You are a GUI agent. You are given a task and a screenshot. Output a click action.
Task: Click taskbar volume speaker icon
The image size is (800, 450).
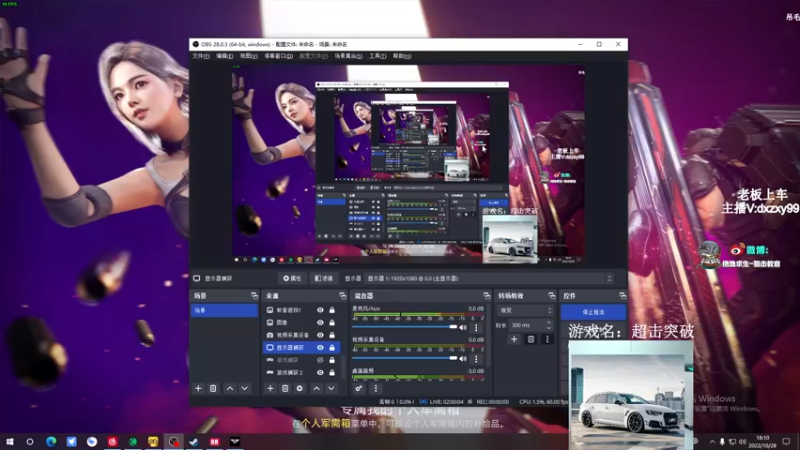[x=742, y=442]
